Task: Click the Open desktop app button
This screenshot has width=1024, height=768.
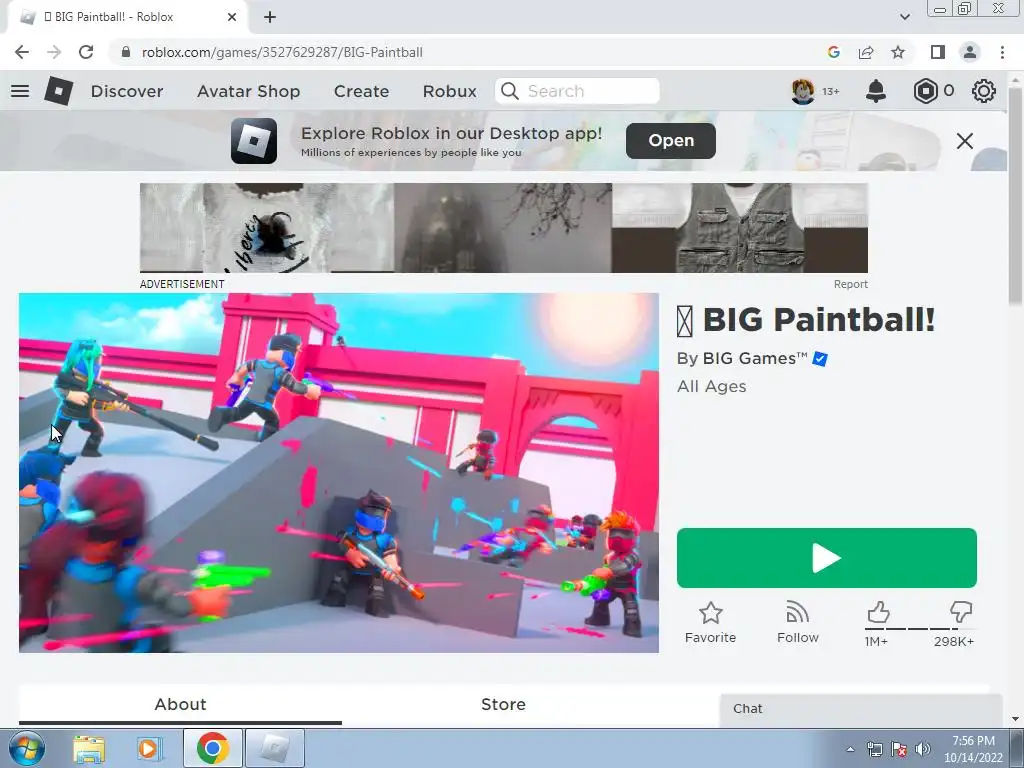Action: [671, 141]
